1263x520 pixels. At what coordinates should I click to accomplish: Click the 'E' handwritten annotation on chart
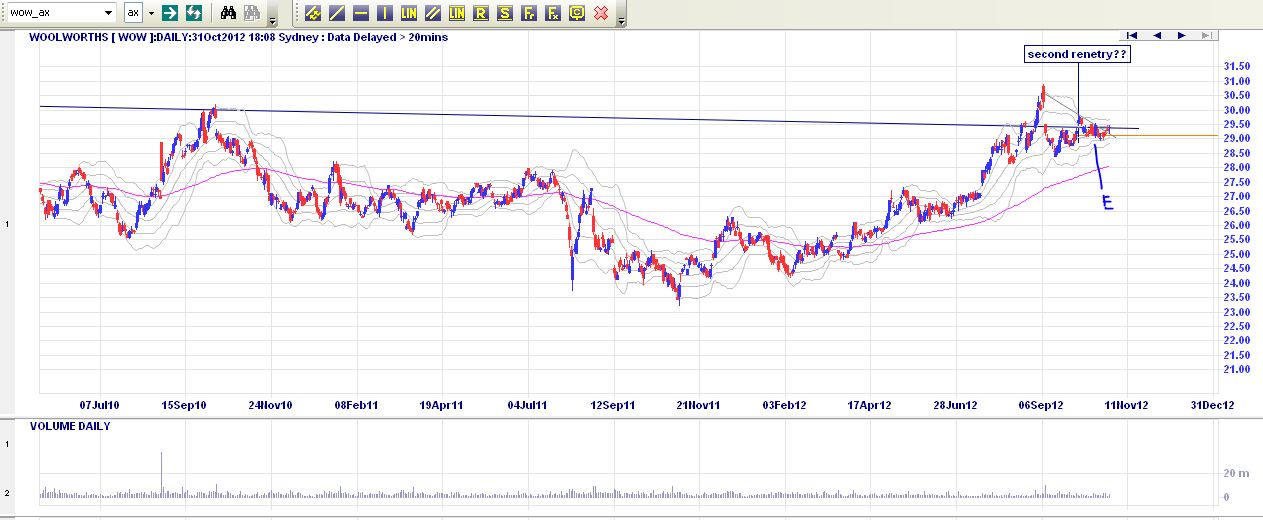pos(1107,202)
